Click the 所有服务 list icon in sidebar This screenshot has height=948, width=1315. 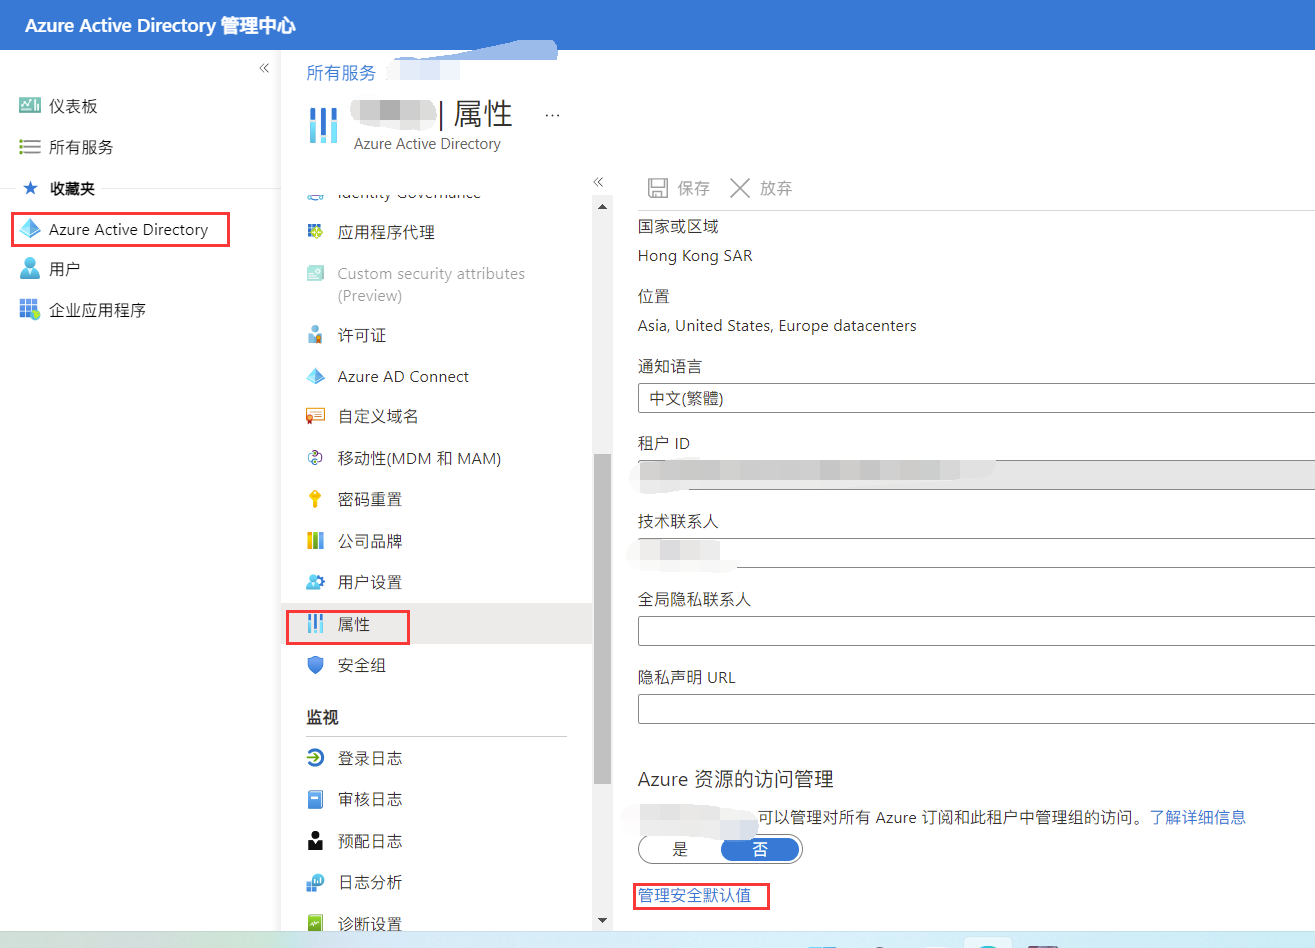pos(30,147)
